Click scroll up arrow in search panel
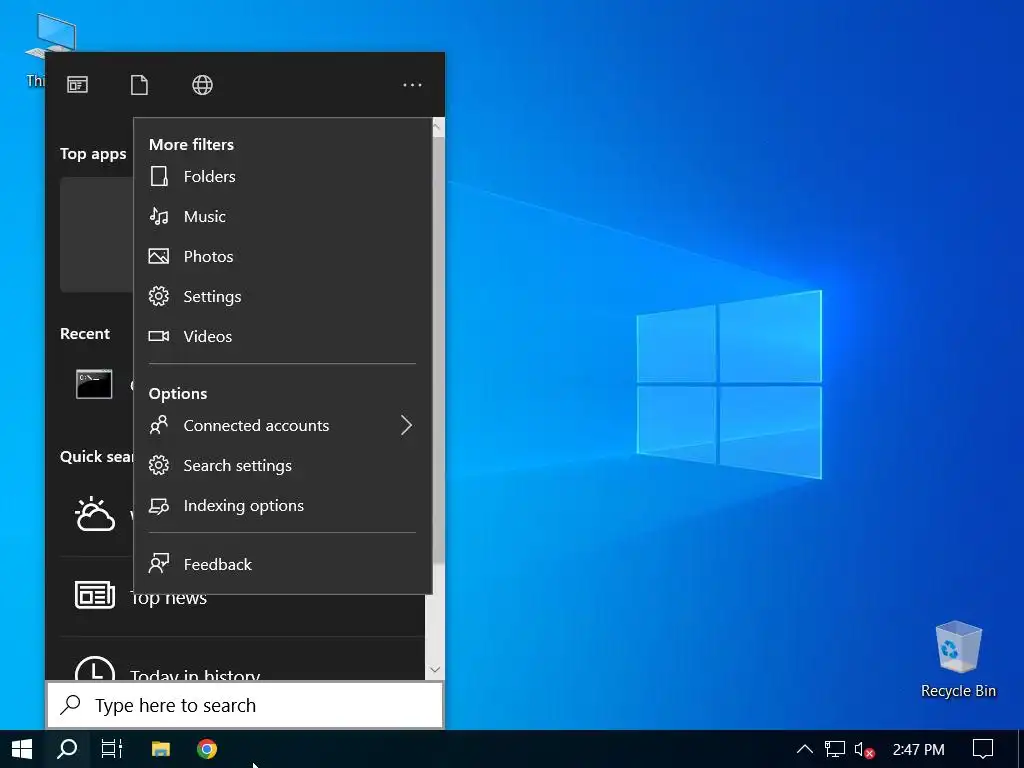1024x768 pixels. [x=438, y=127]
